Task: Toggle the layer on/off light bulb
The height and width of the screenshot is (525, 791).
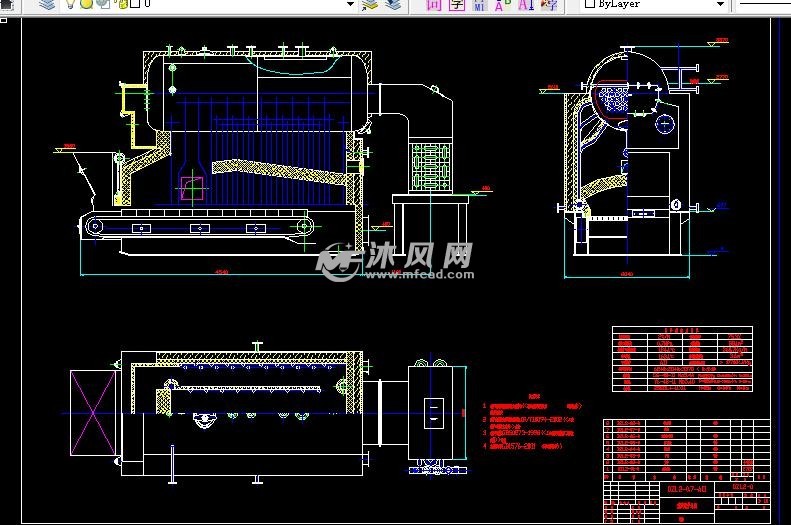Action: tap(71, 4)
